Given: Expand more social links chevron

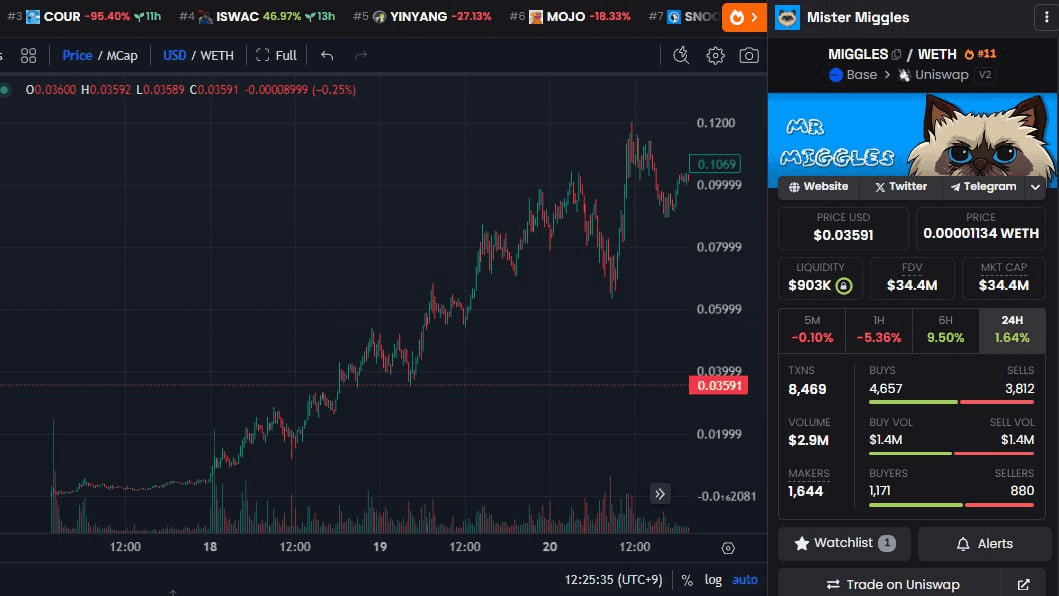Looking at the screenshot, I should tap(1035, 187).
